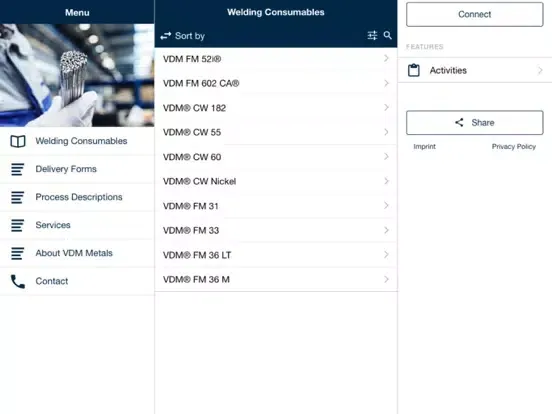Click the welding wire header photo
The image size is (552, 414).
(77, 75)
